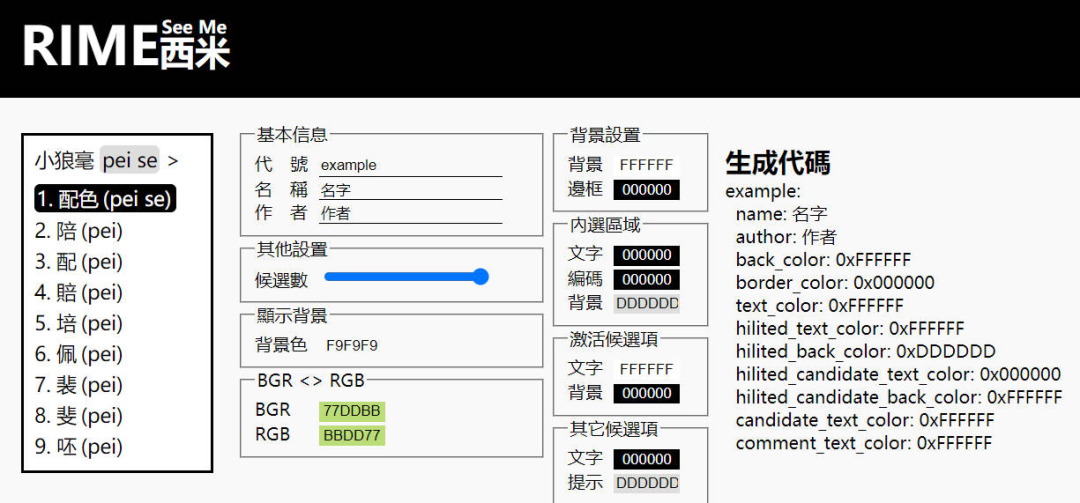Open 其它候選項 文字 000000 color swatch

click(x=646, y=459)
